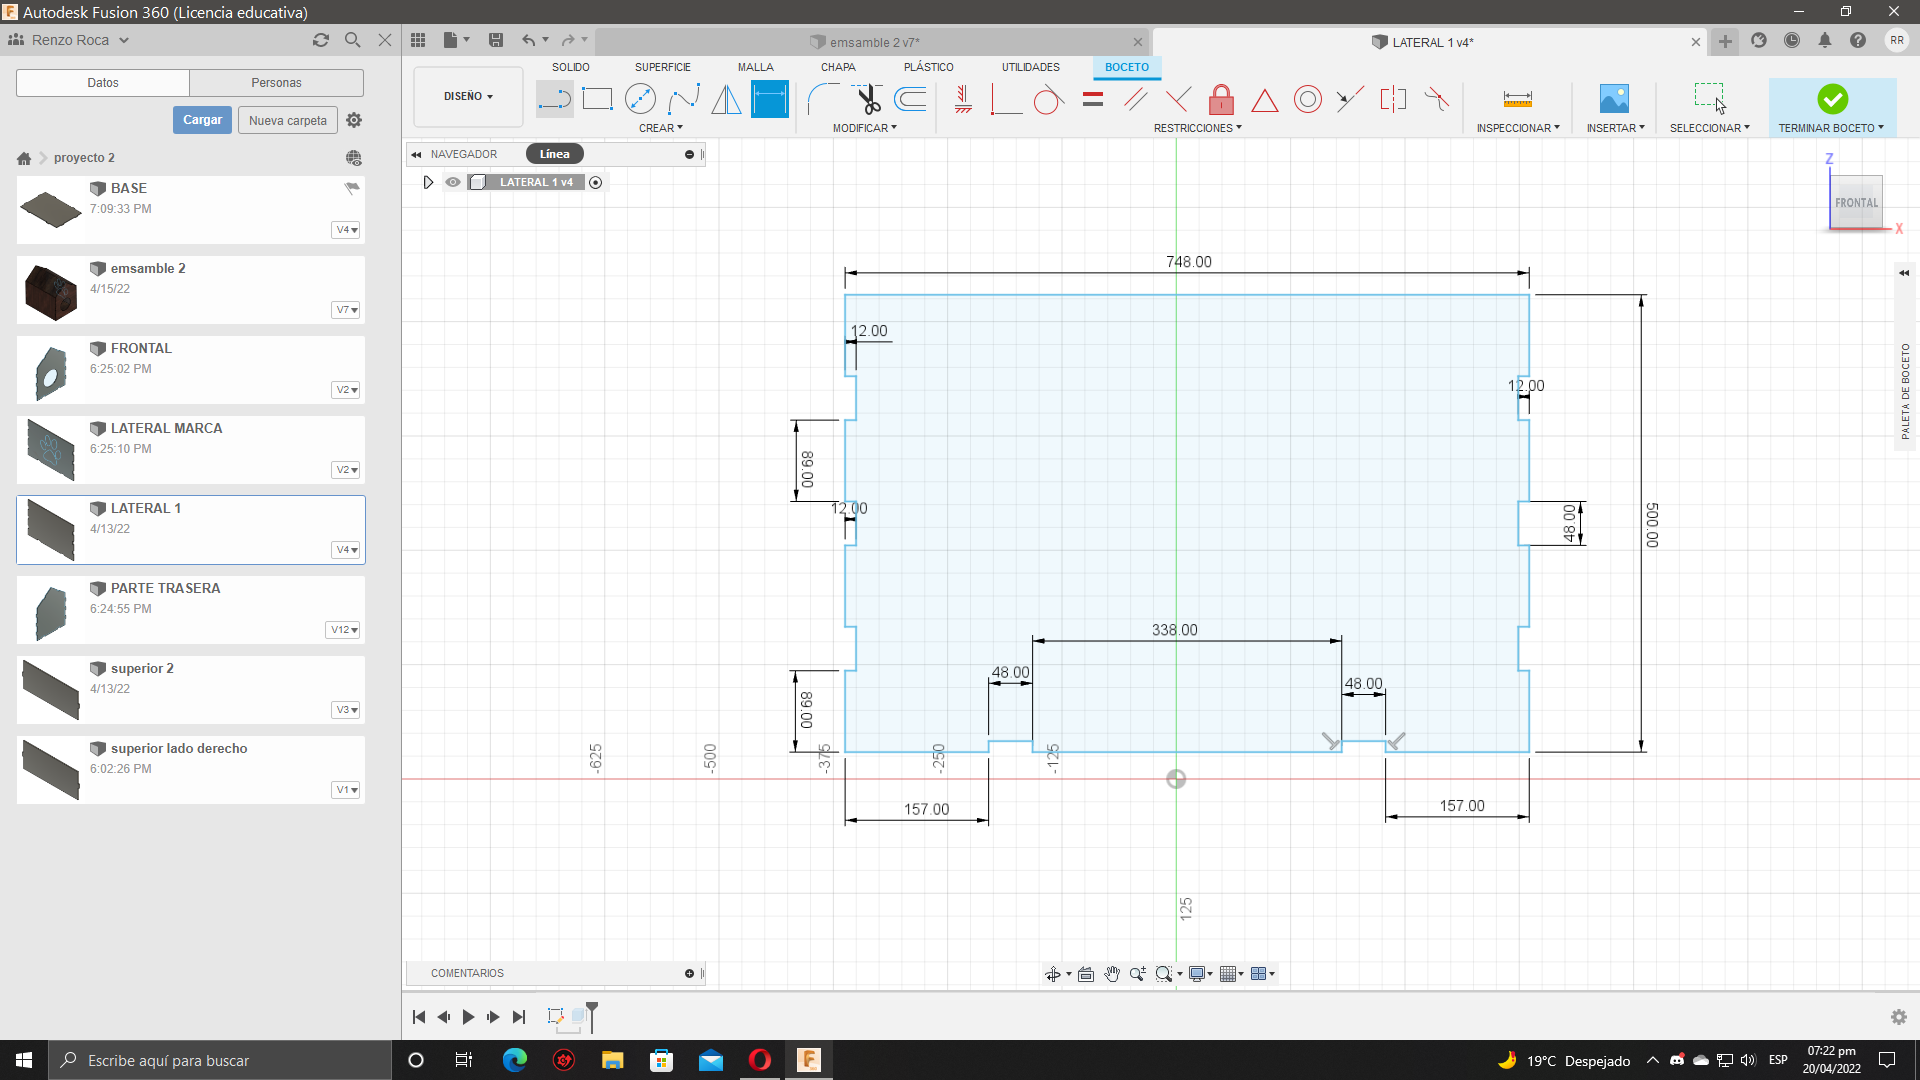Click the Nueva carpeta button
This screenshot has width=1920, height=1080.
pyautogui.click(x=288, y=120)
